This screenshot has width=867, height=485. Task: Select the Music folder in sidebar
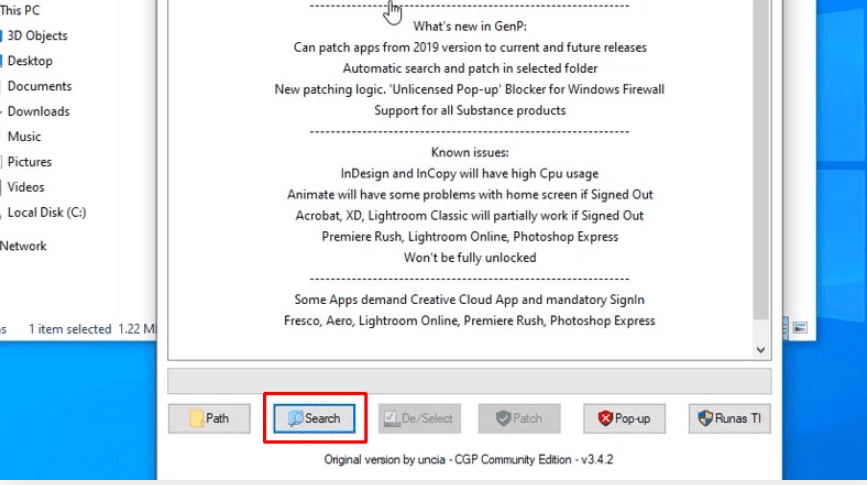click(24, 136)
